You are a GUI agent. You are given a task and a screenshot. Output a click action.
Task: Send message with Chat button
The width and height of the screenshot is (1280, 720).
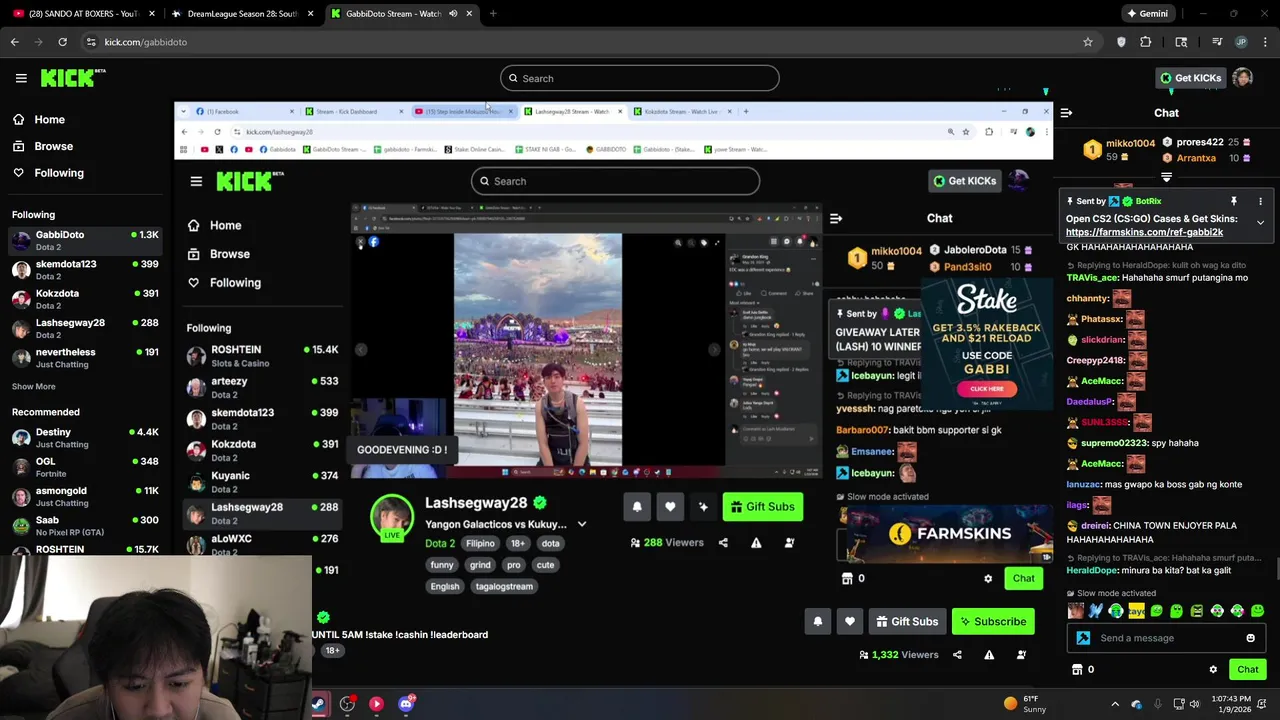pos(1247,670)
